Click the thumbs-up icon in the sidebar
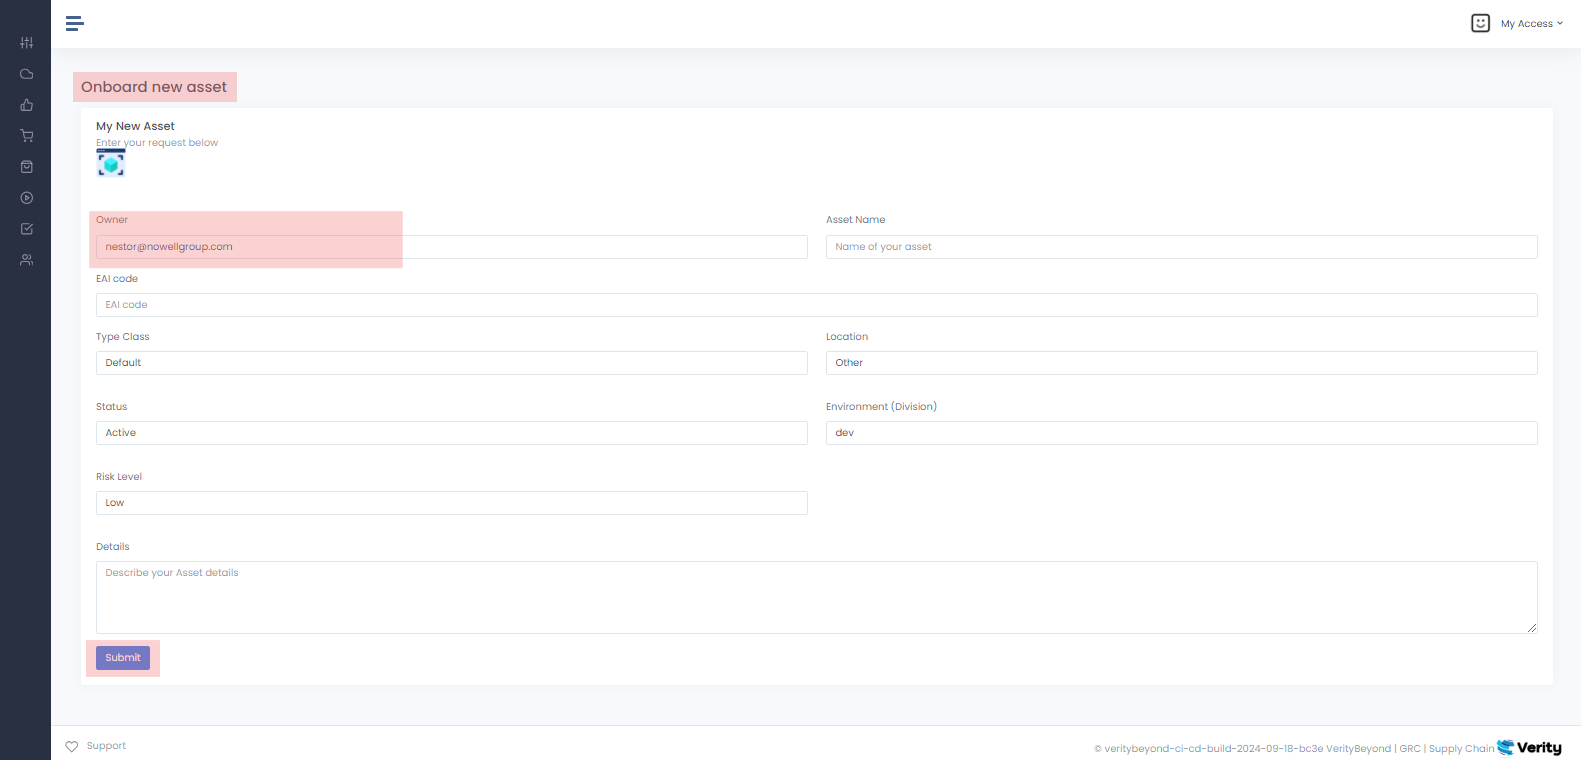 [27, 105]
